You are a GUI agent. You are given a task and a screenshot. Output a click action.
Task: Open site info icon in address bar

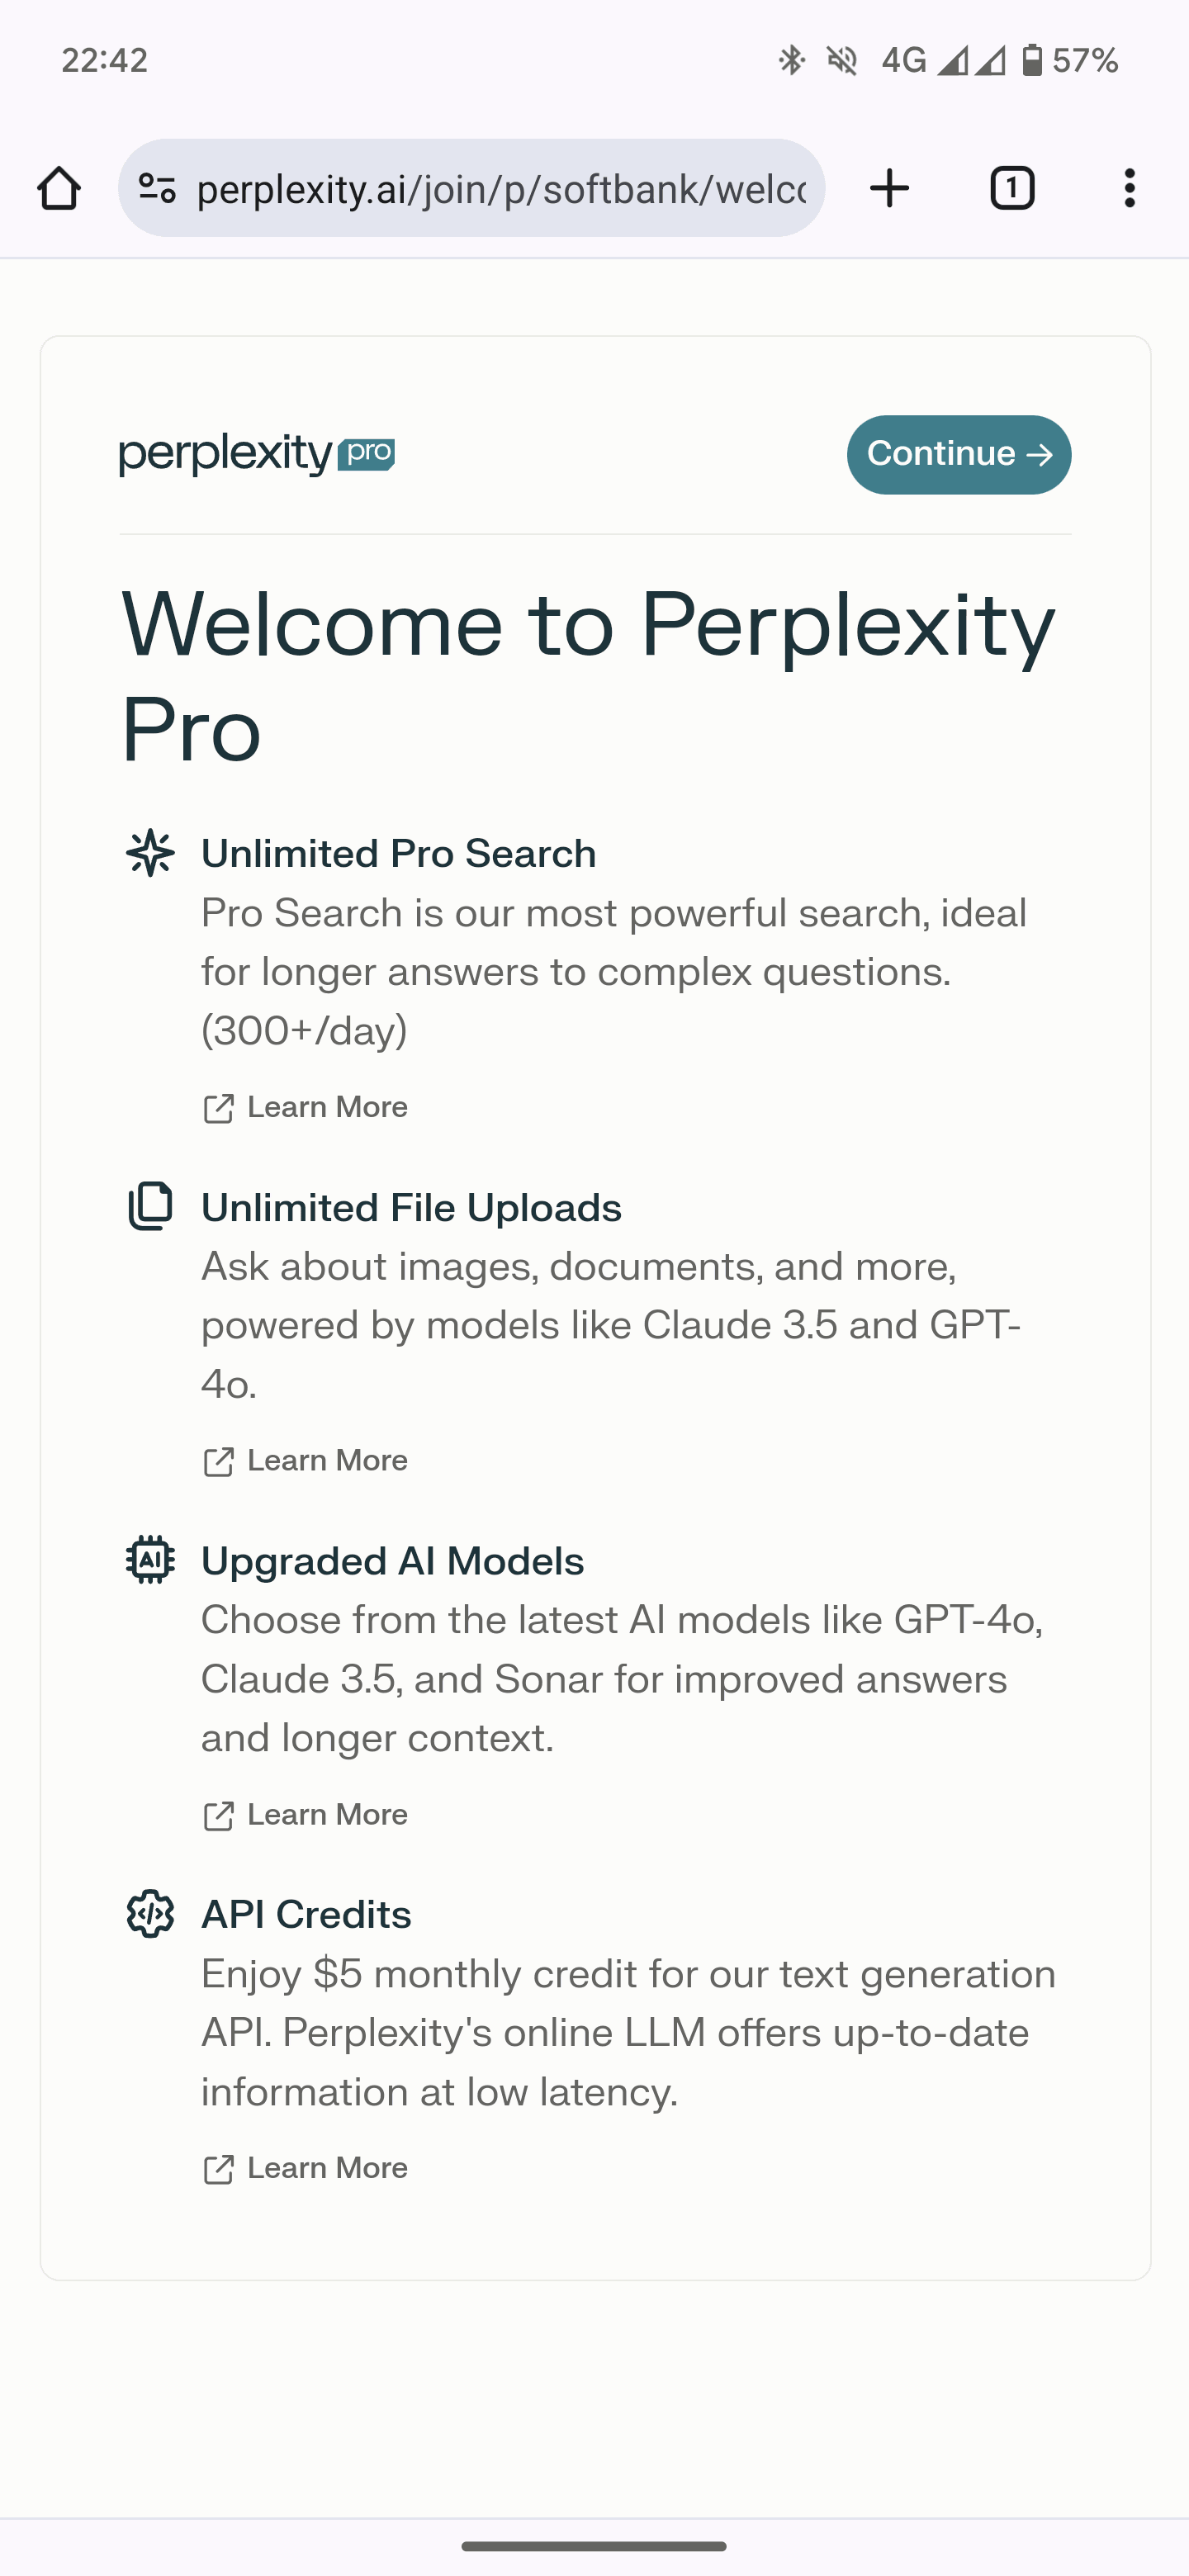(x=157, y=188)
